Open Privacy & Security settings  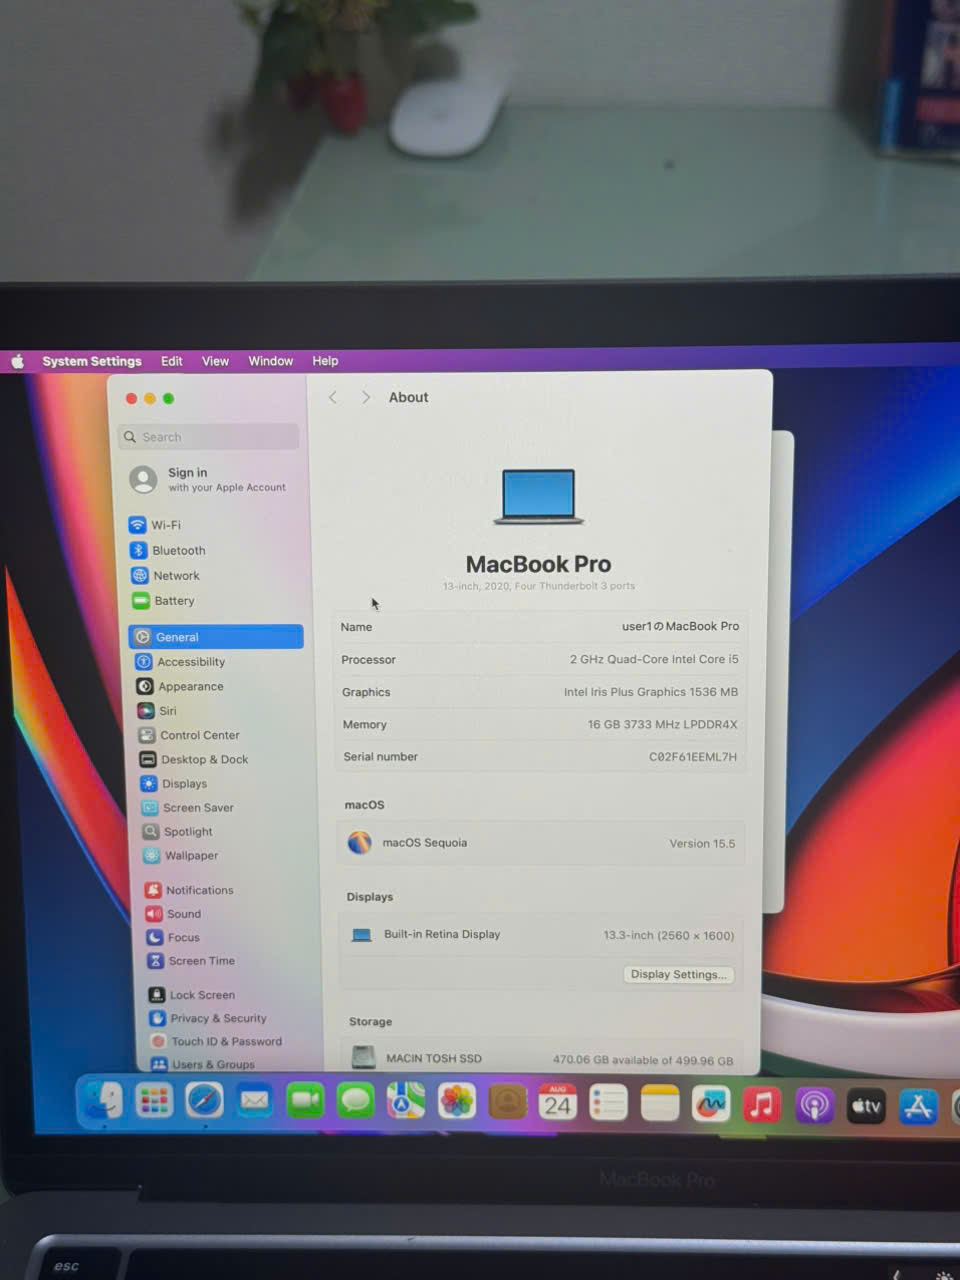coord(209,1018)
